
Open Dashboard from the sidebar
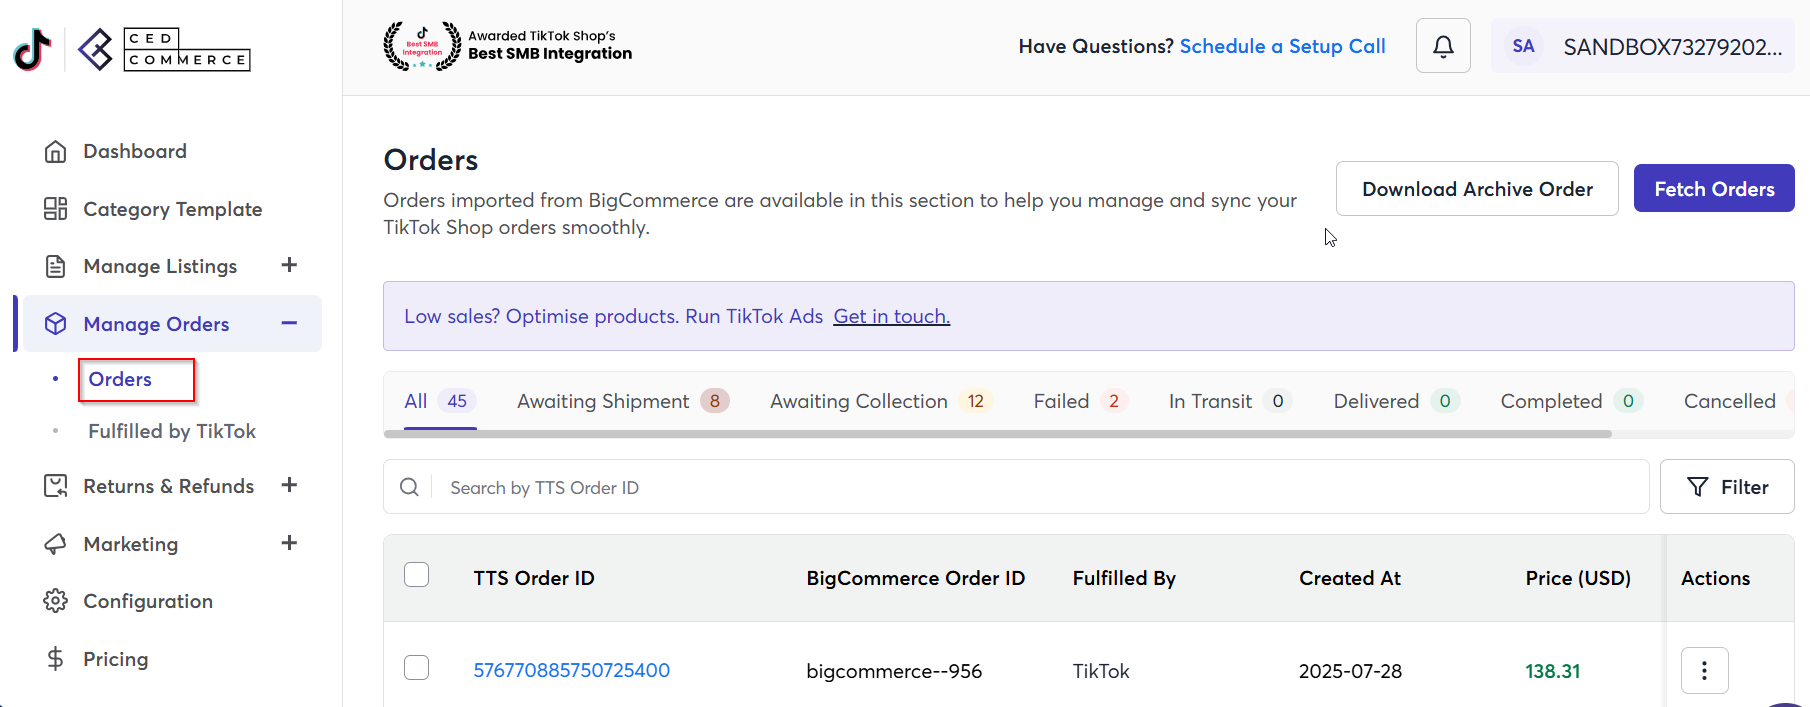click(135, 151)
